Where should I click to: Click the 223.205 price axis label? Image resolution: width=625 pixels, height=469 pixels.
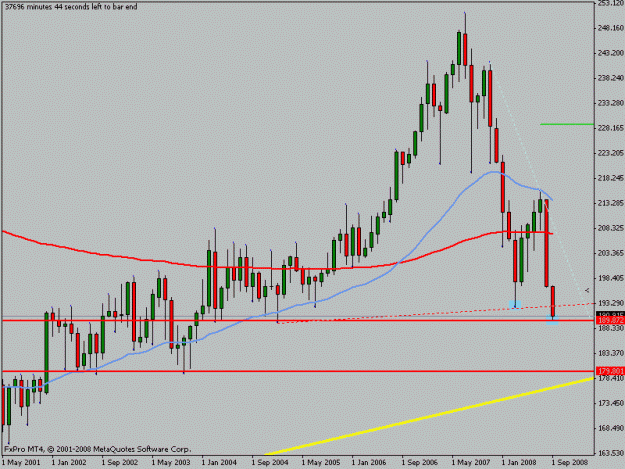610,153
